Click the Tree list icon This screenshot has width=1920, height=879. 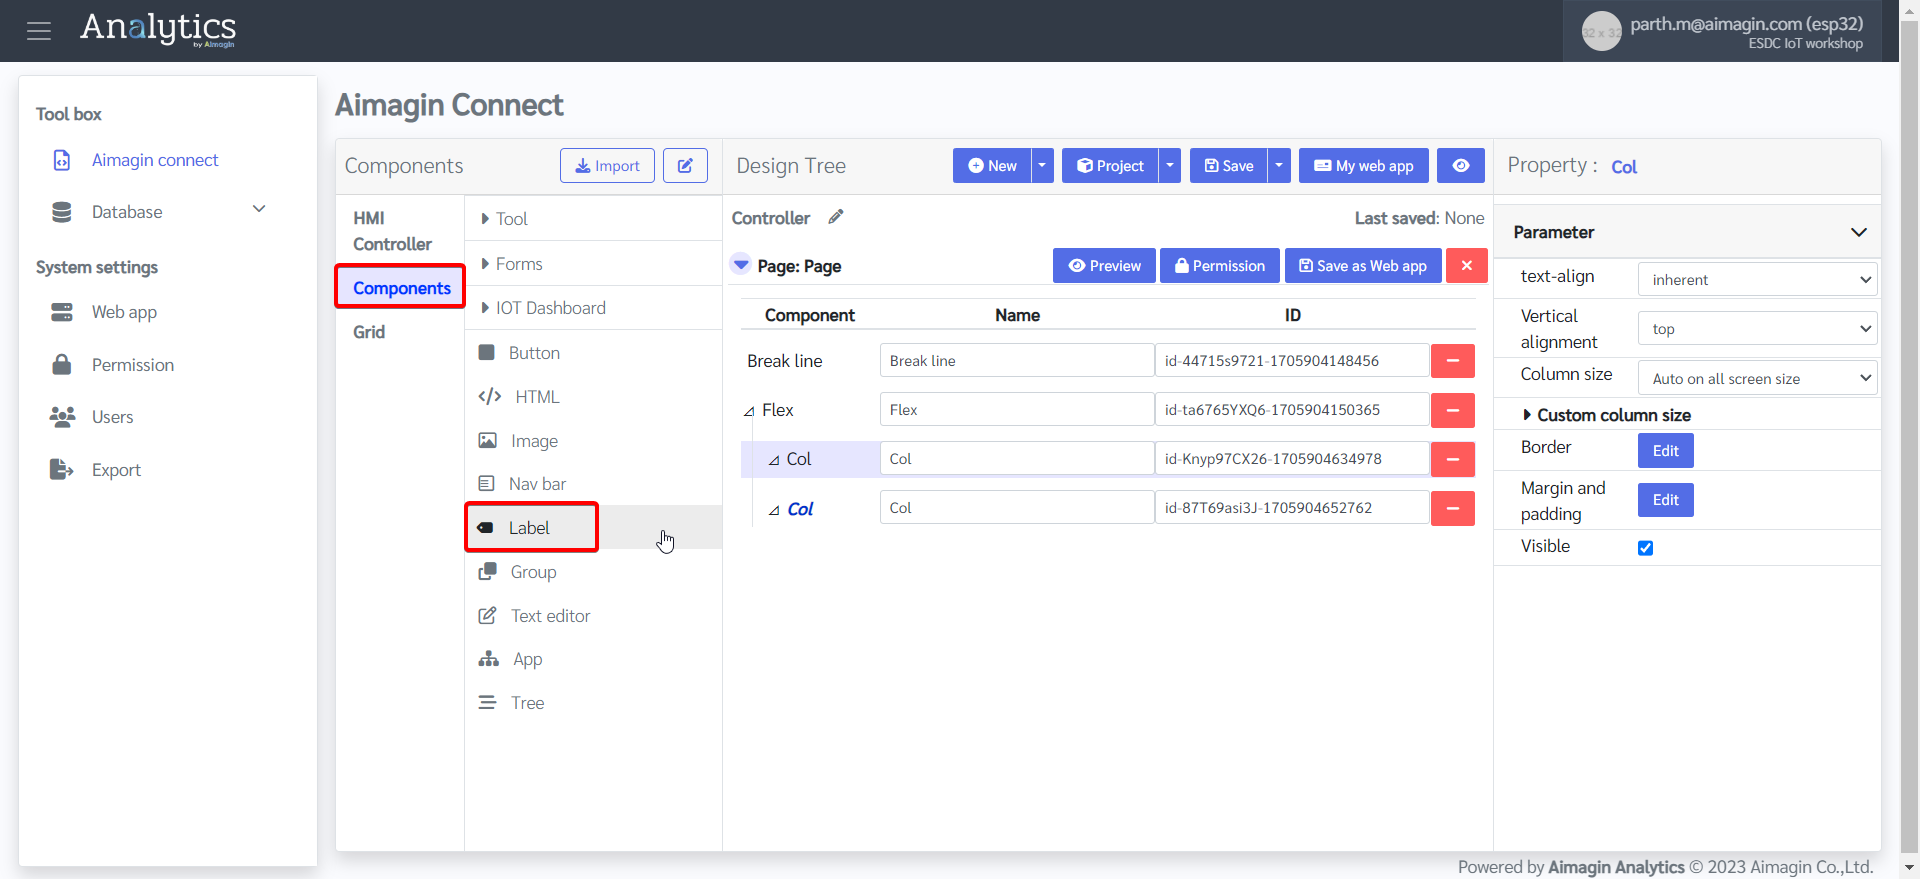click(x=487, y=702)
